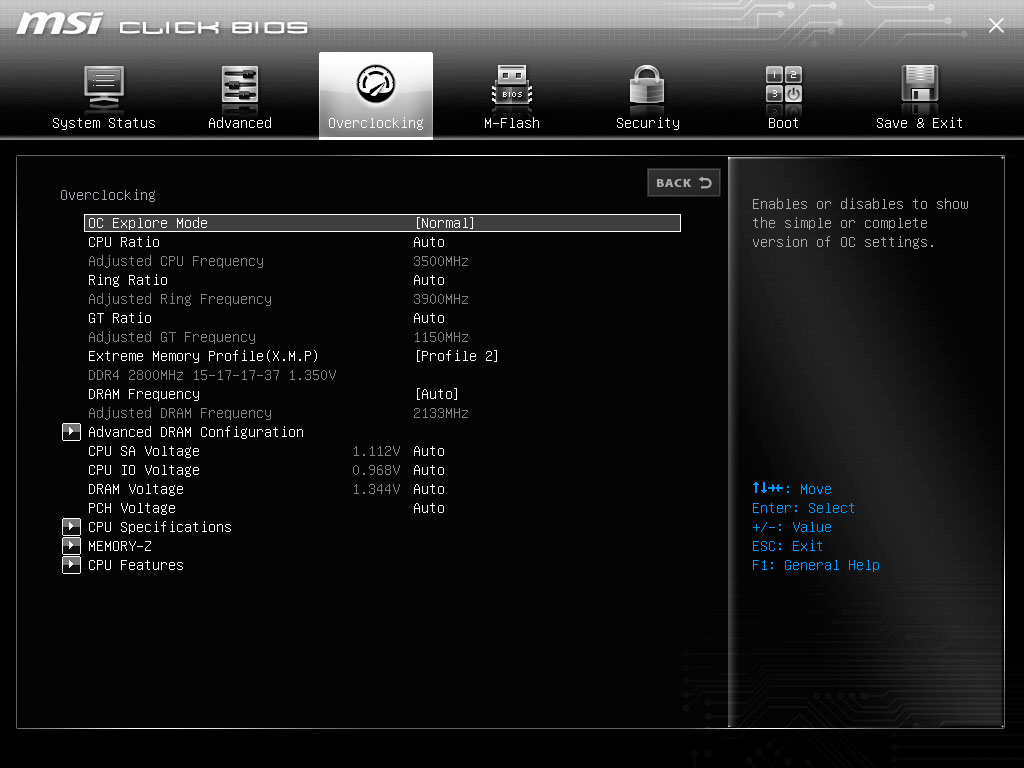The width and height of the screenshot is (1024, 768).
Task: Select the DRAM Voltage label
Action: click(136, 489)
